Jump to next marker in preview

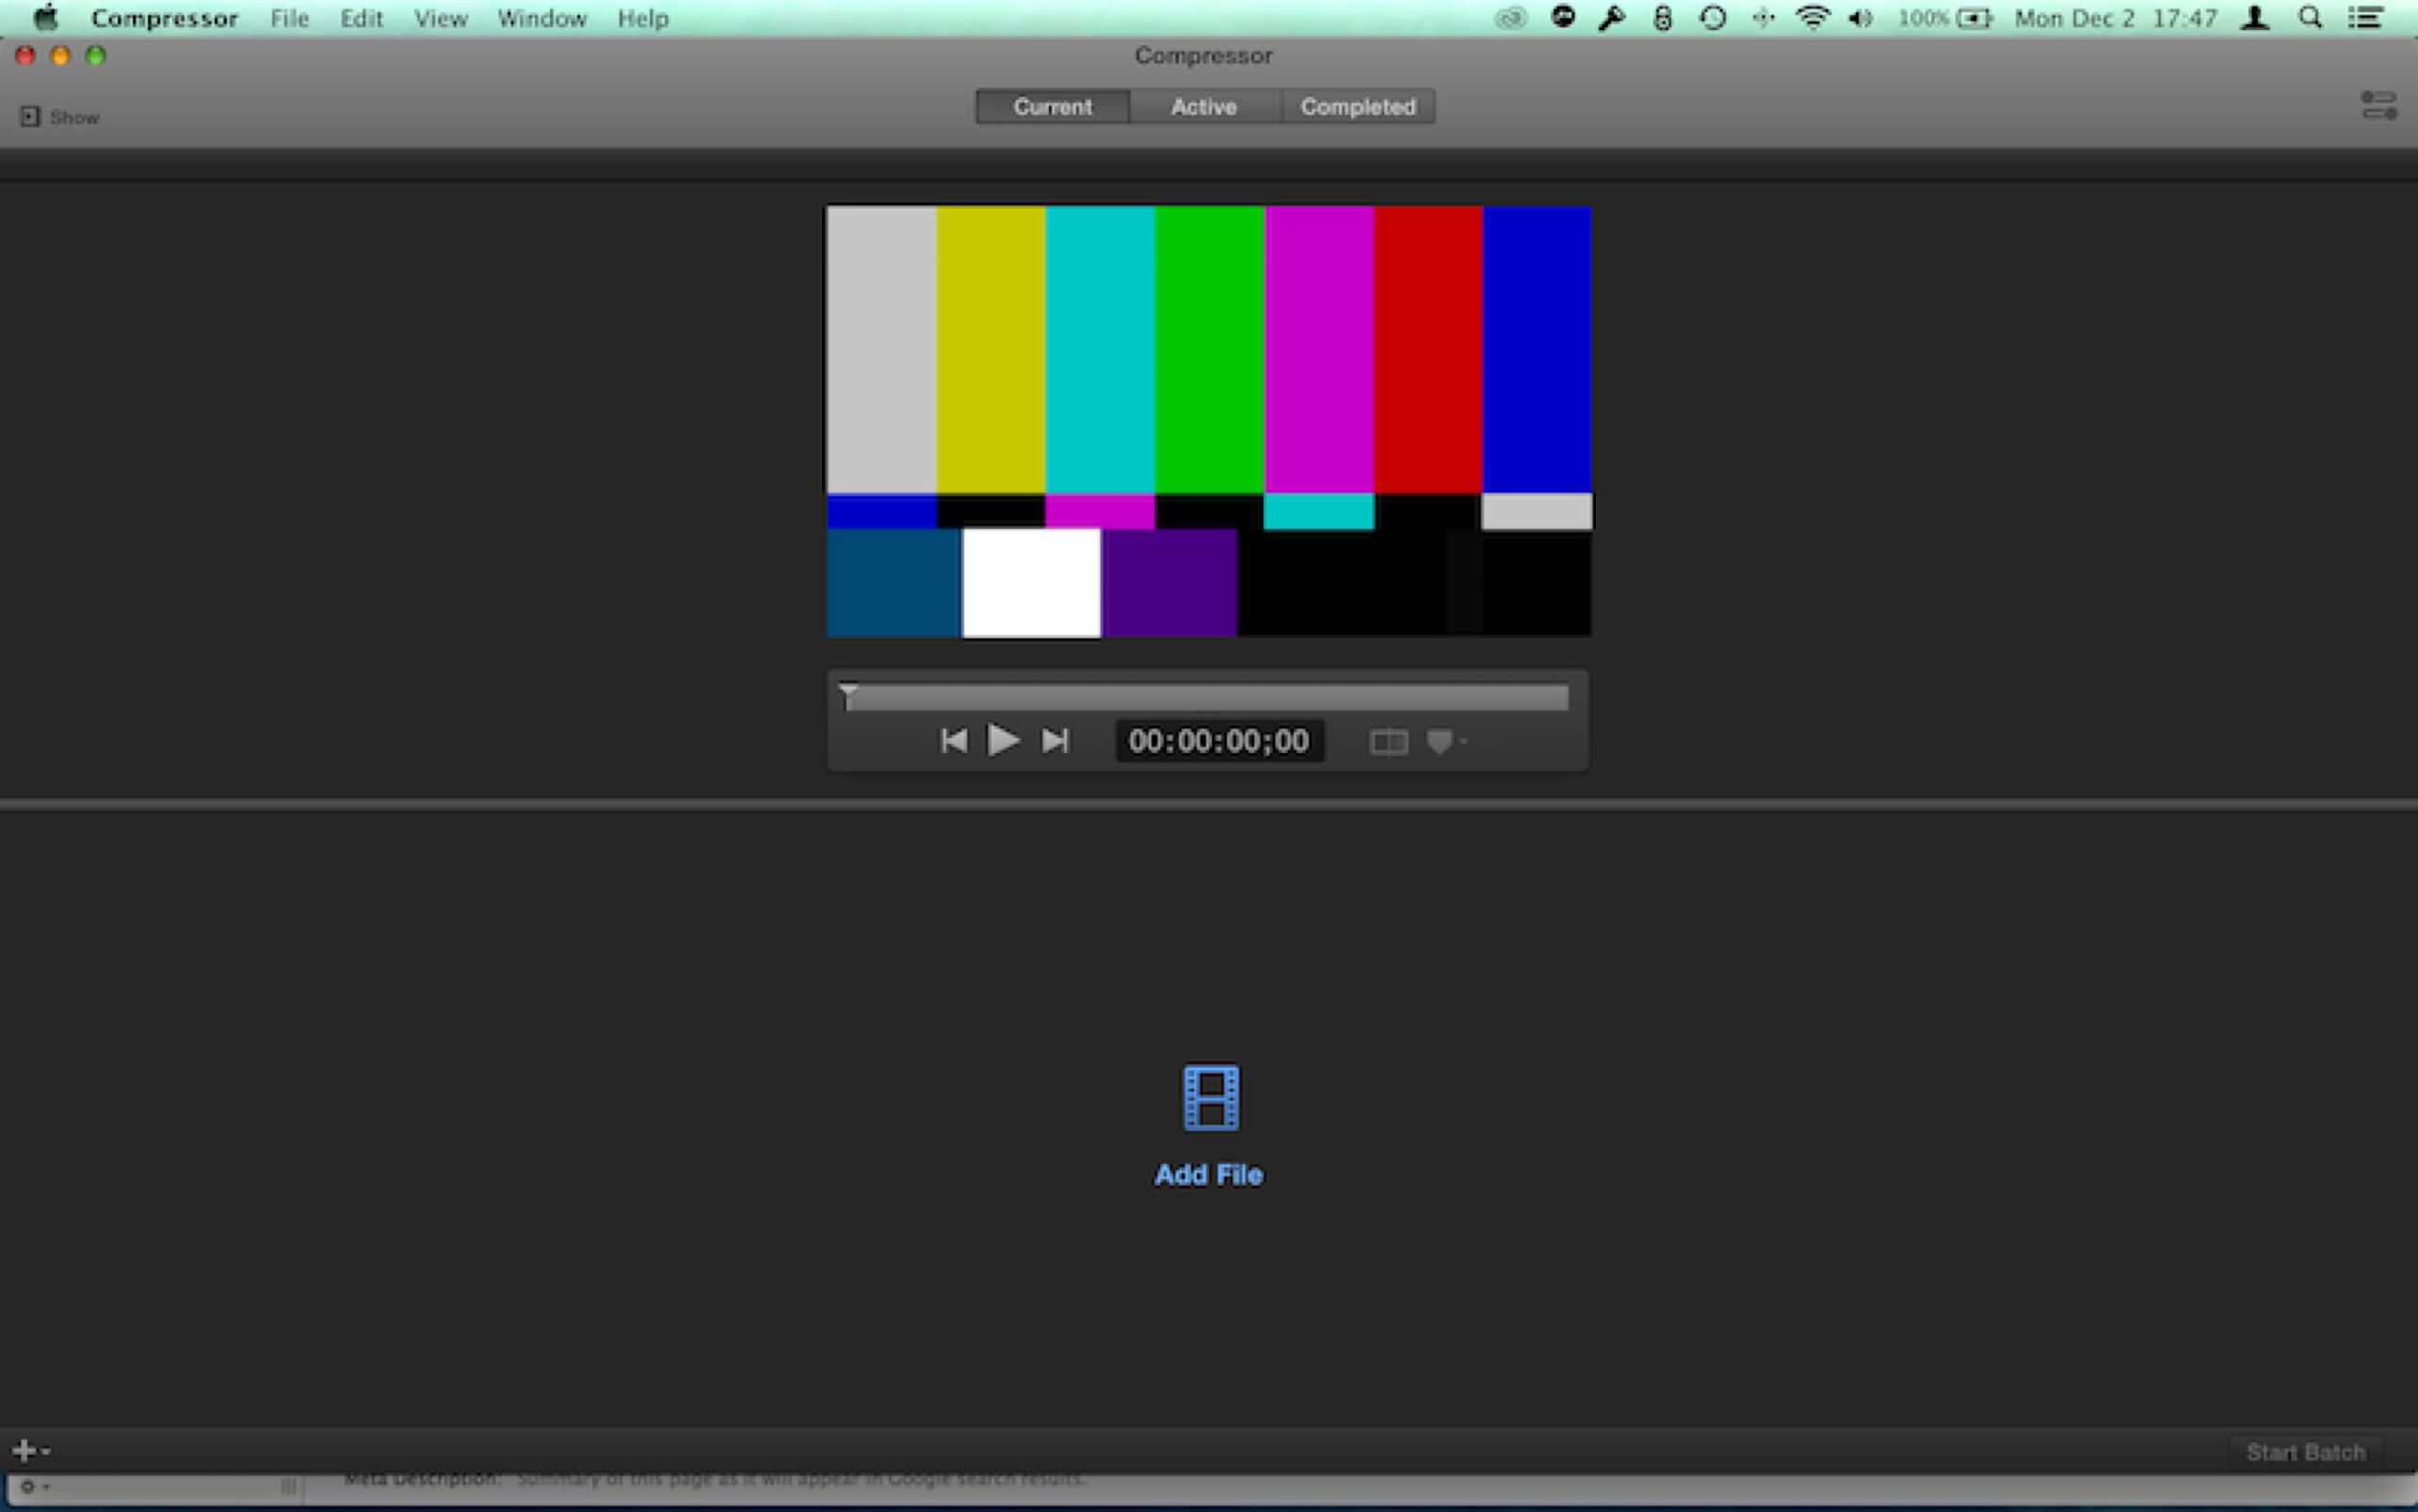click(1055, 741)
